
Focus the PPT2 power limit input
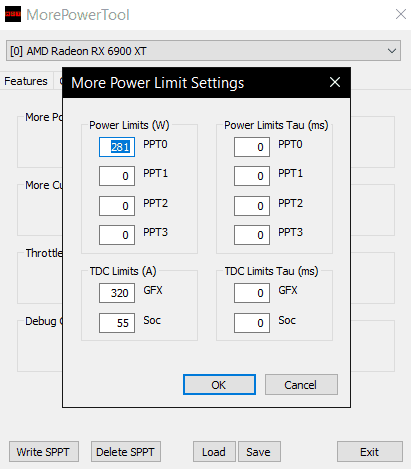click(117, 206)
